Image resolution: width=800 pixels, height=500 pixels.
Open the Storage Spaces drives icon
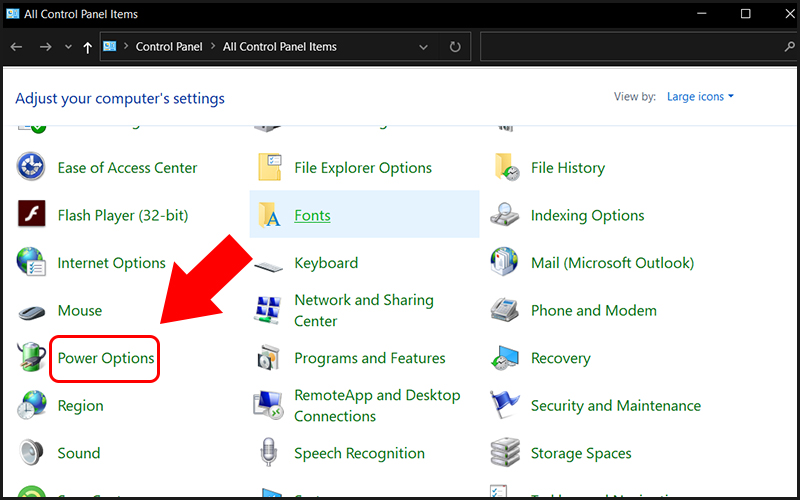[x=505, y=452]
